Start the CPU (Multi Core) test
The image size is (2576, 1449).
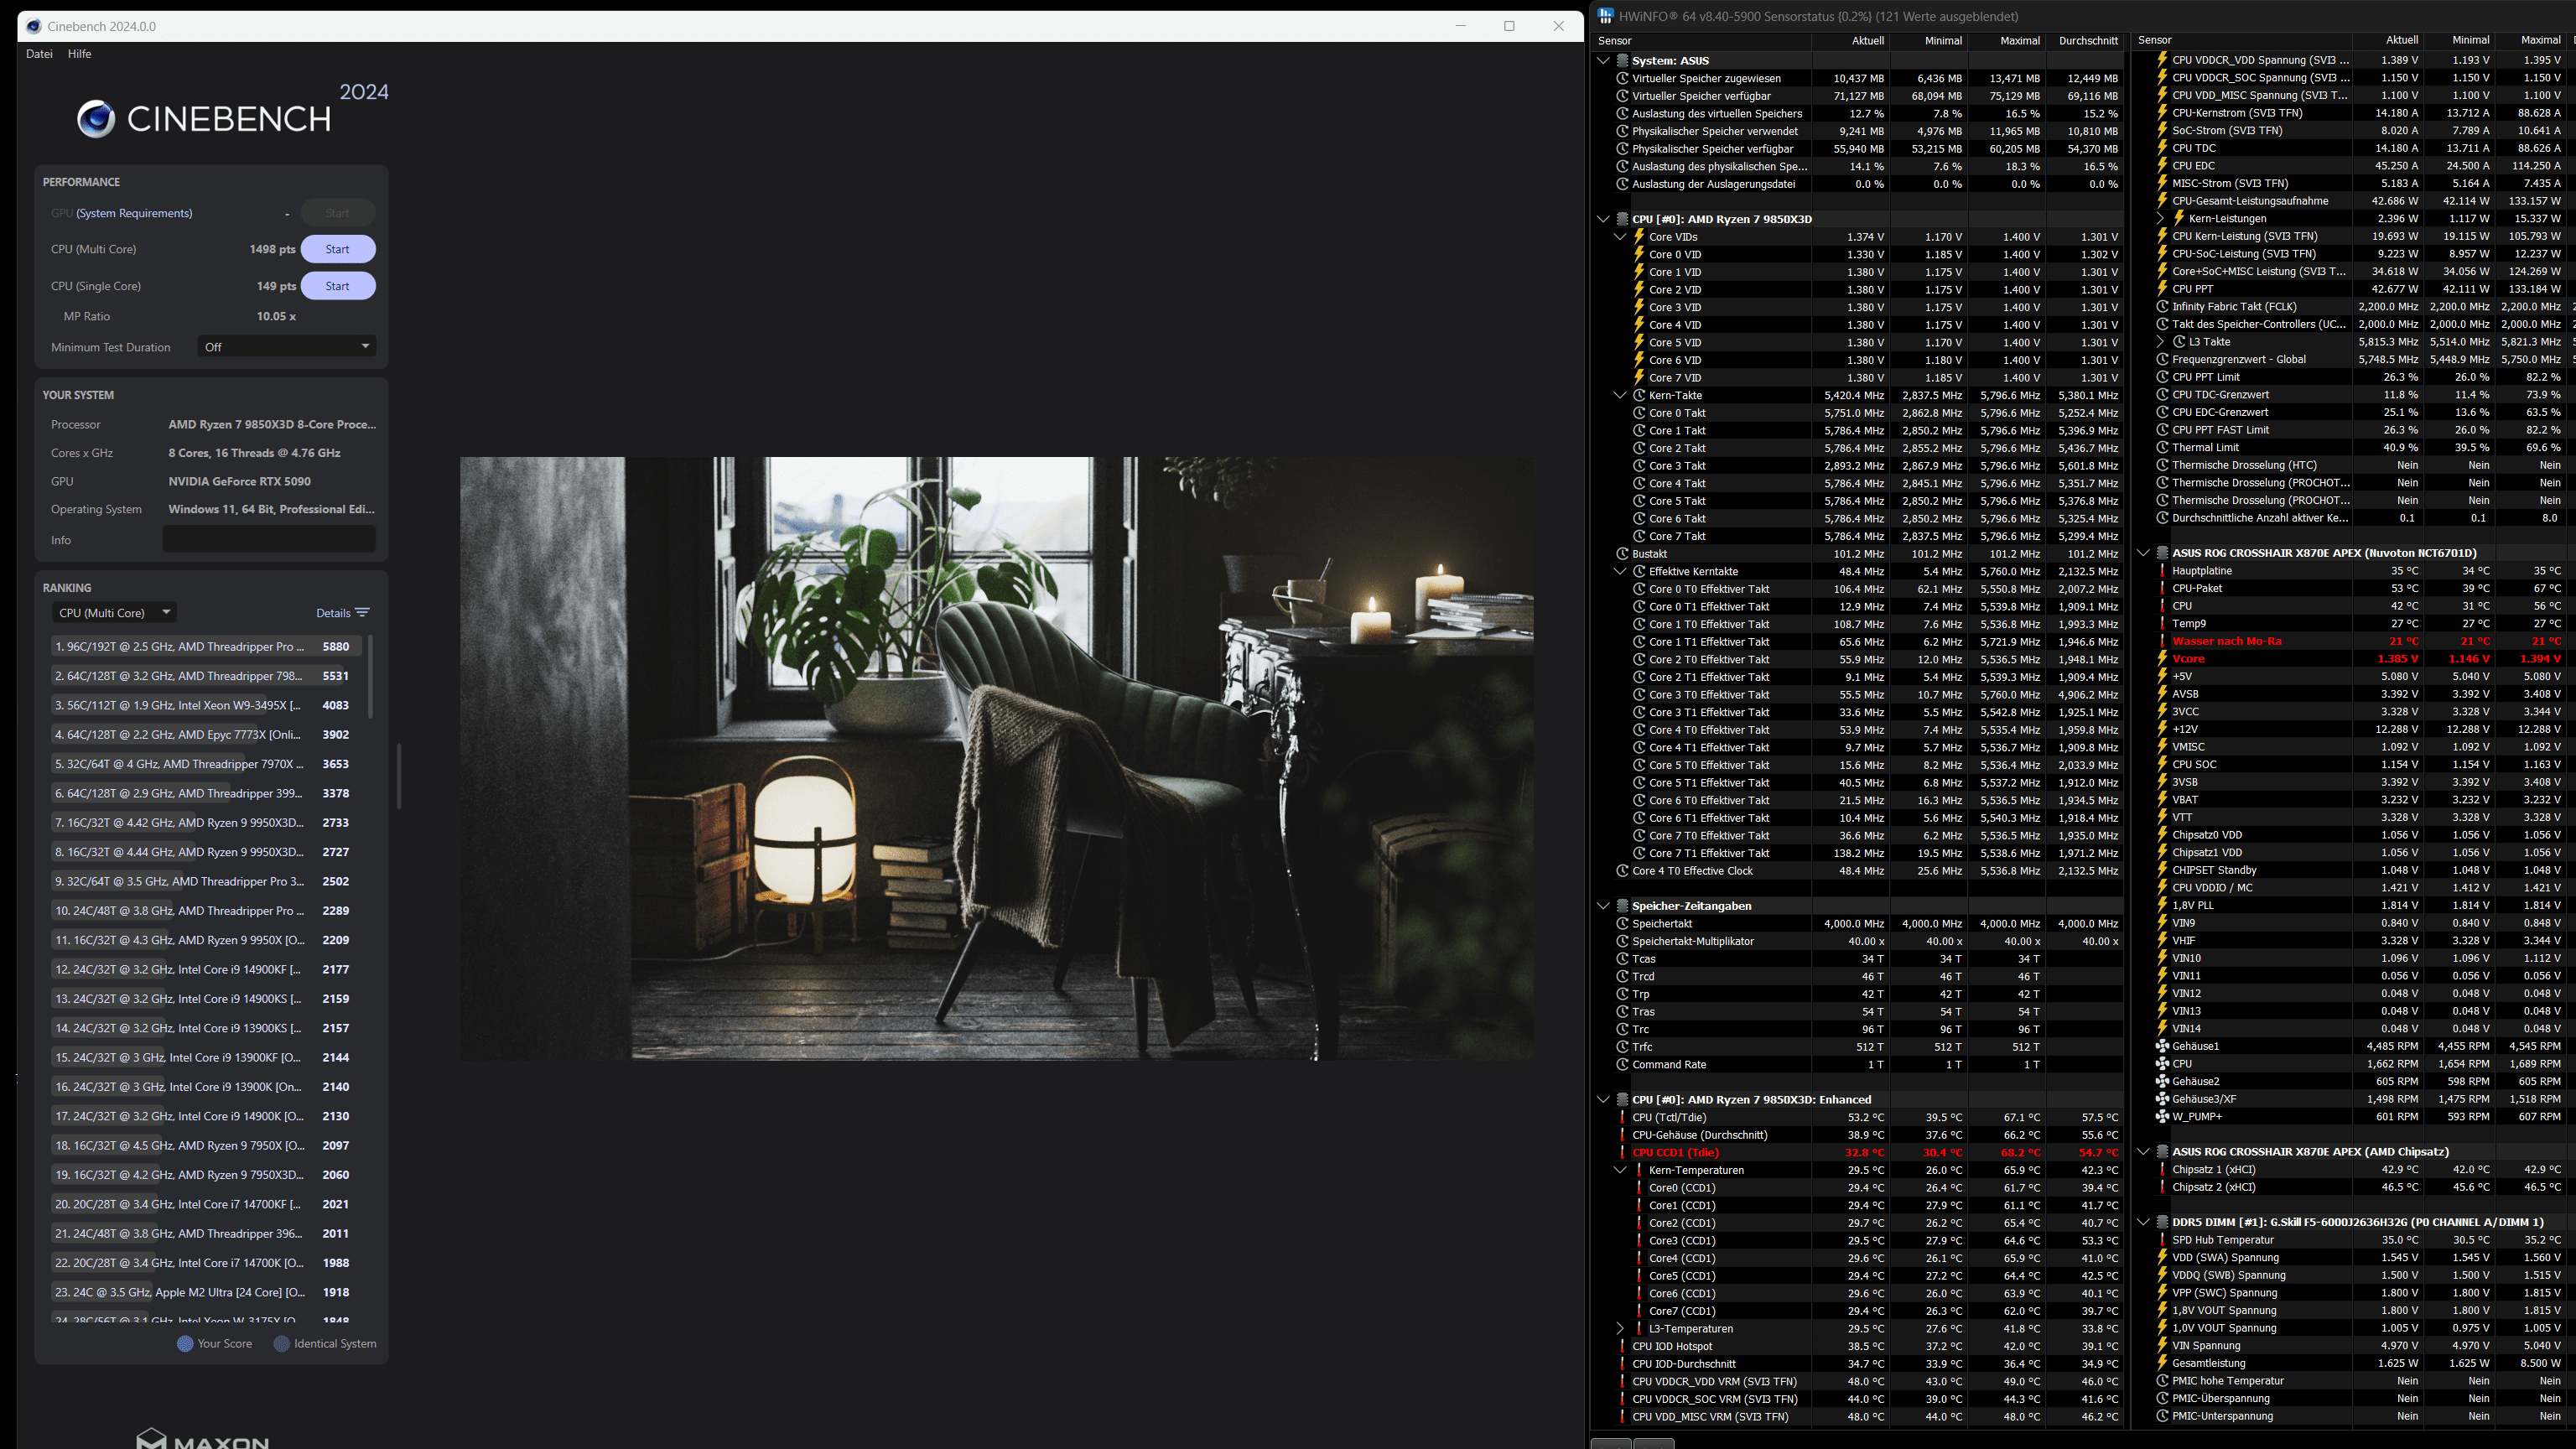tap(337, 249)
